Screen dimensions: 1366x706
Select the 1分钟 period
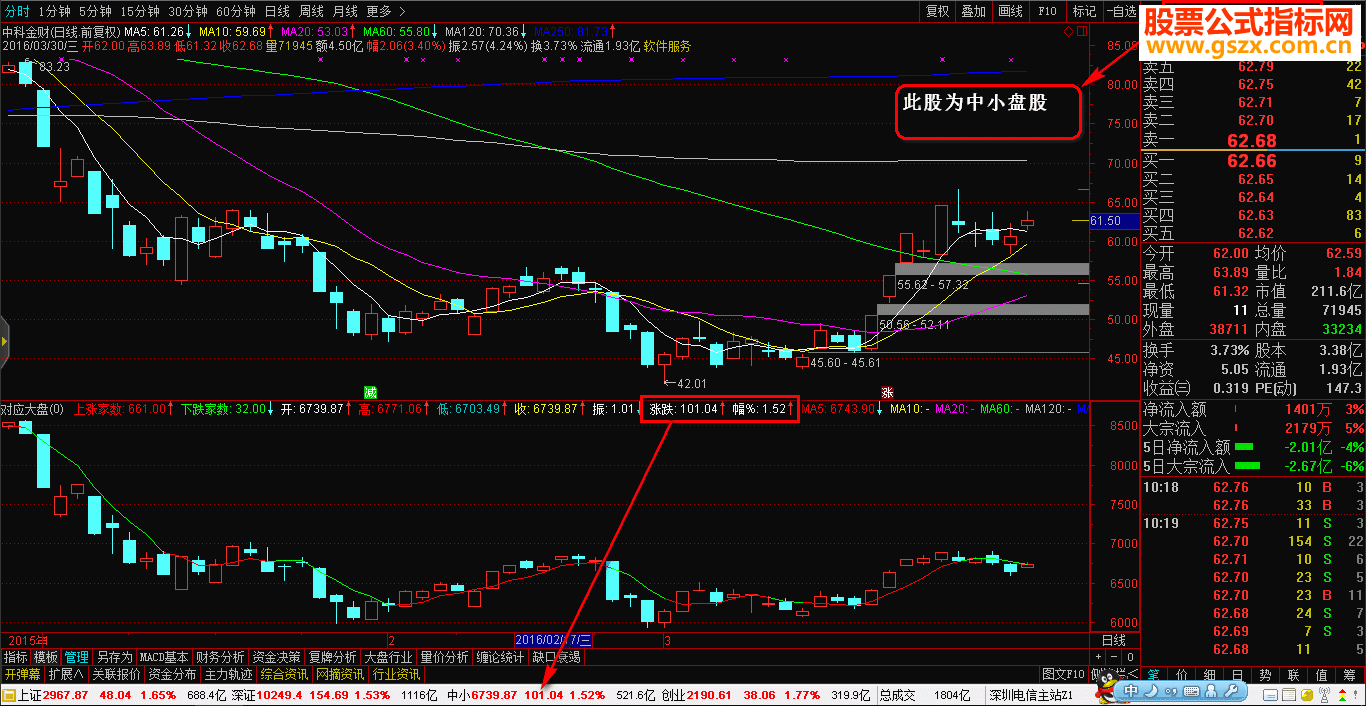tap(55, 11)
